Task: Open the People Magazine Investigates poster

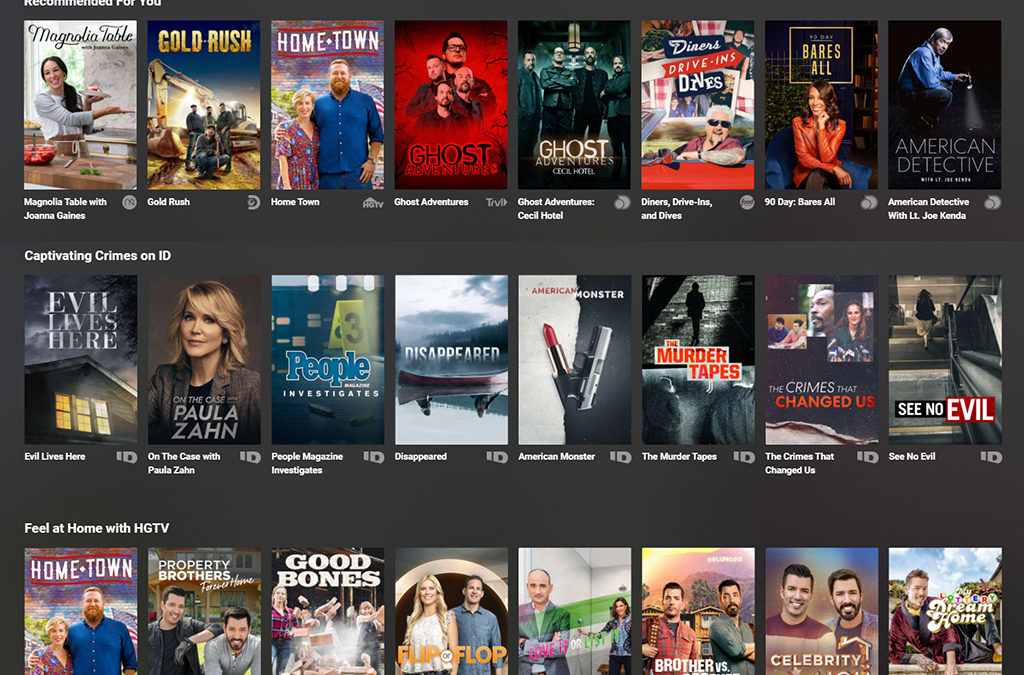Action: click(328, 360)
